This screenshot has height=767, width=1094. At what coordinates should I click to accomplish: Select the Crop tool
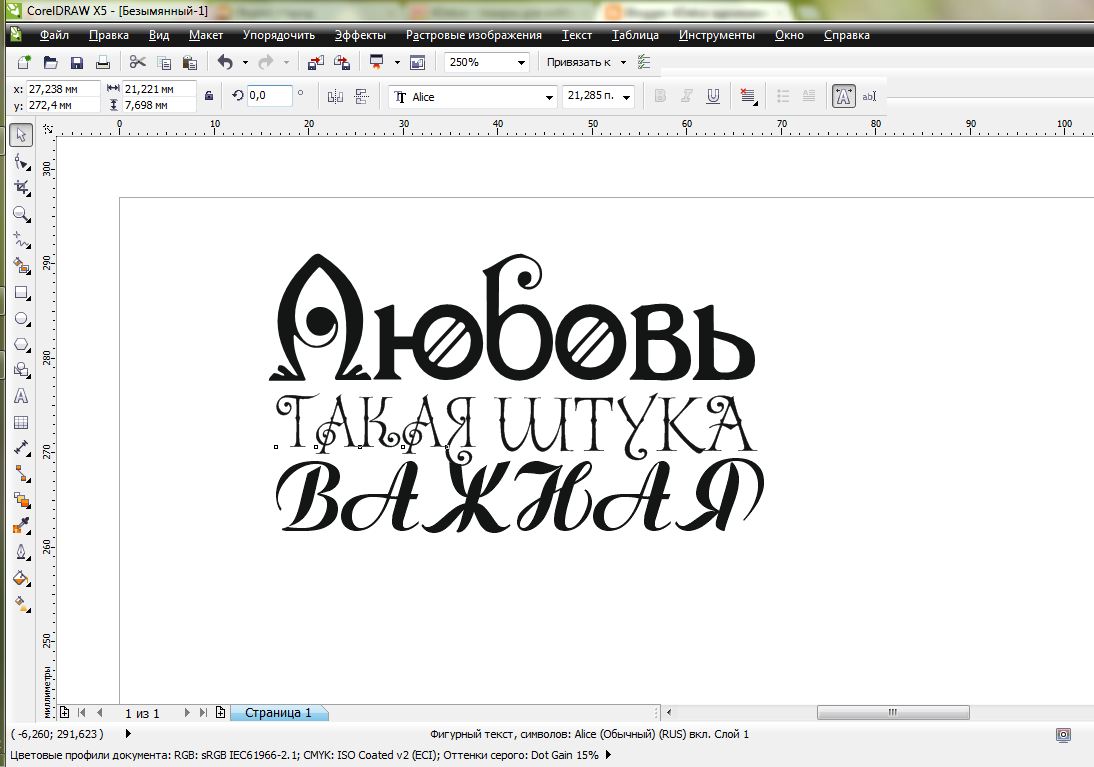pyautogui.click(x=21, y=186)
